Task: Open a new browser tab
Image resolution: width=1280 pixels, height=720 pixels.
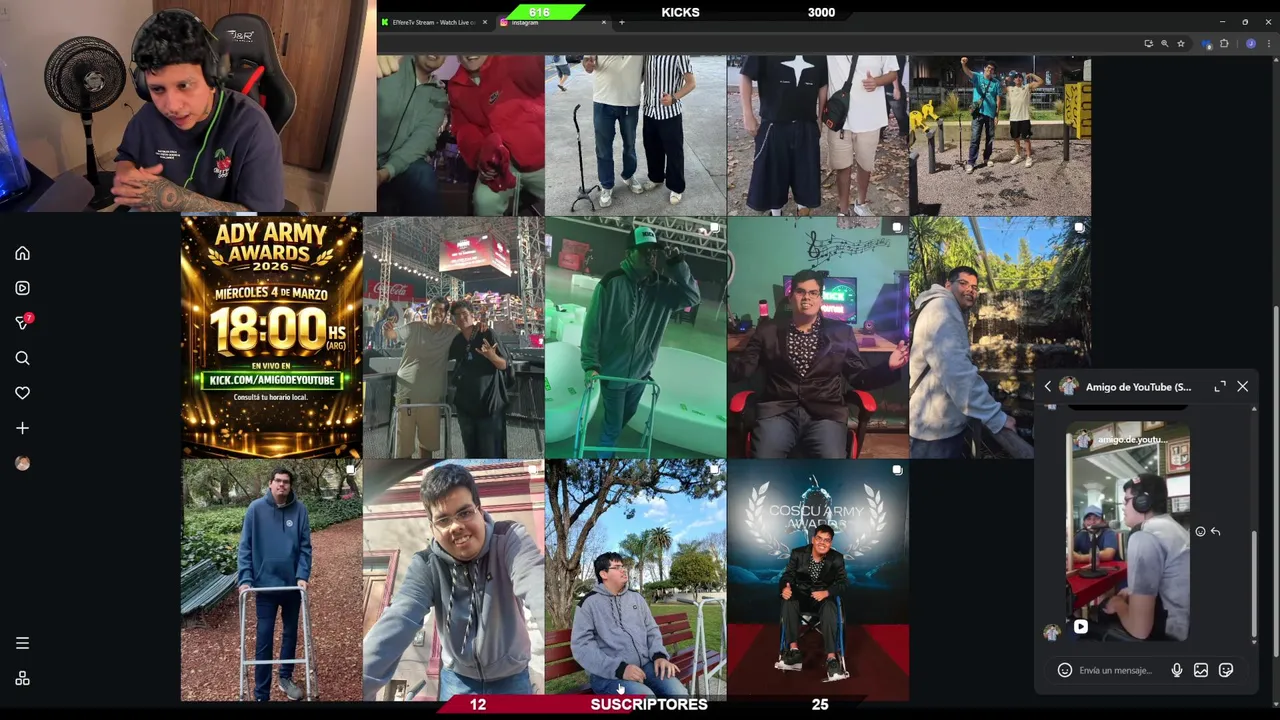Action: 621,22
